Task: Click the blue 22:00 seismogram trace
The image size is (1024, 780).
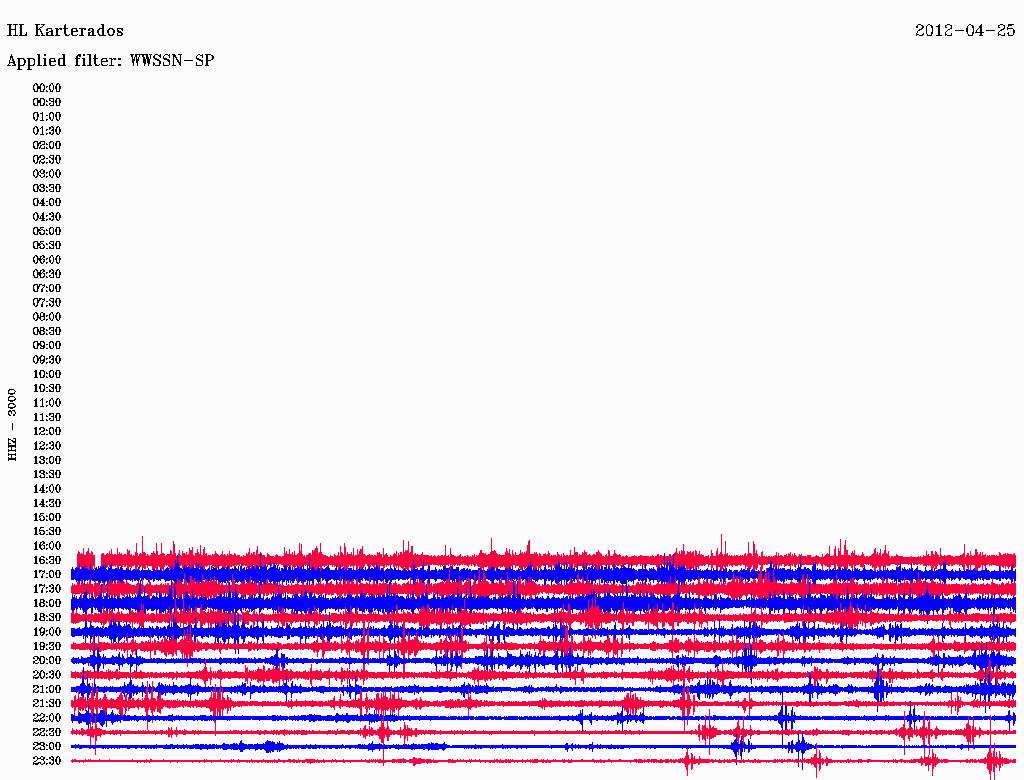Action: (543, 718)
